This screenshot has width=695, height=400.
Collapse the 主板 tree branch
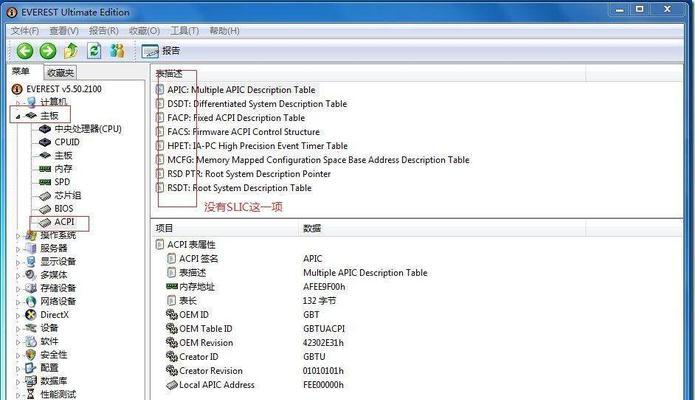point(18,116)
